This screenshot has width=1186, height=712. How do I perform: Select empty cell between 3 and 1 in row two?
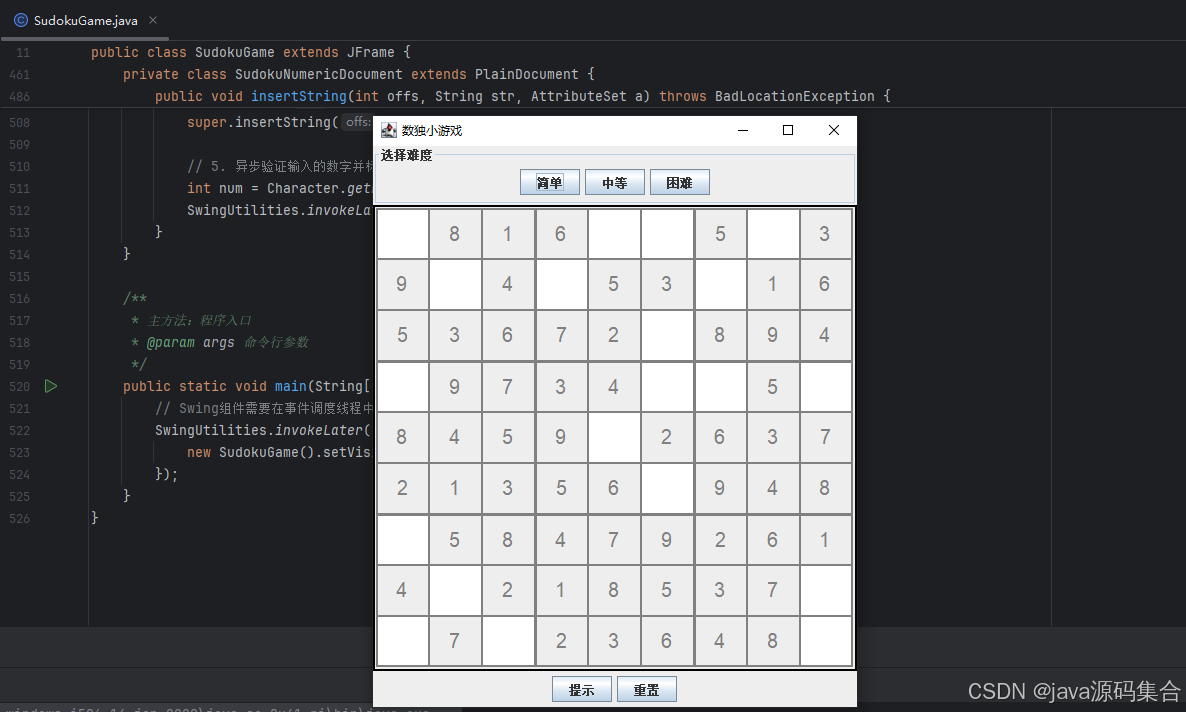(721, 284)
